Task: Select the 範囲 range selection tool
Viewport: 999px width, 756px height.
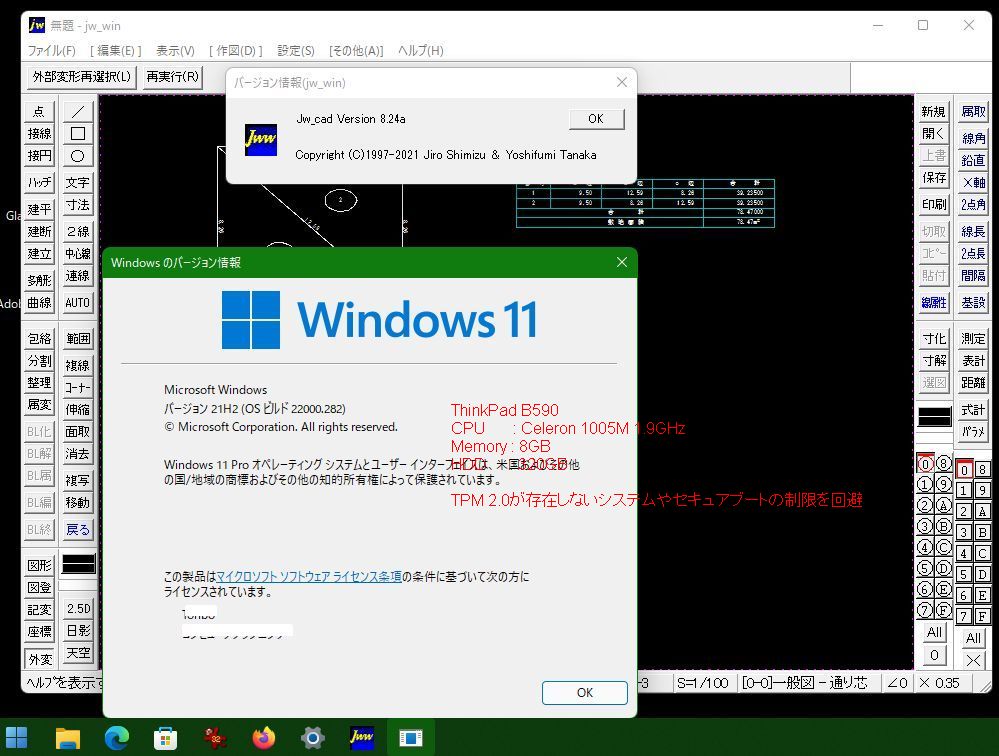Action: [78, 338]
